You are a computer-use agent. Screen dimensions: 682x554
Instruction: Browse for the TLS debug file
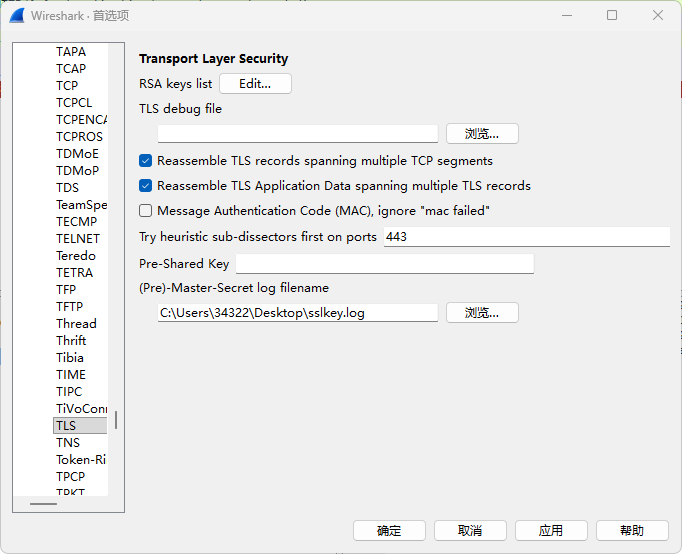pyautogui.click(x=482, y=133)
